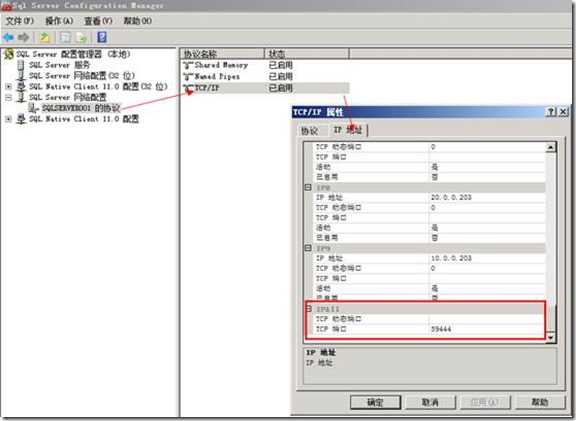Select the IP 地址 tab
This screenshot has width=576, height=421.
[347, 130]
